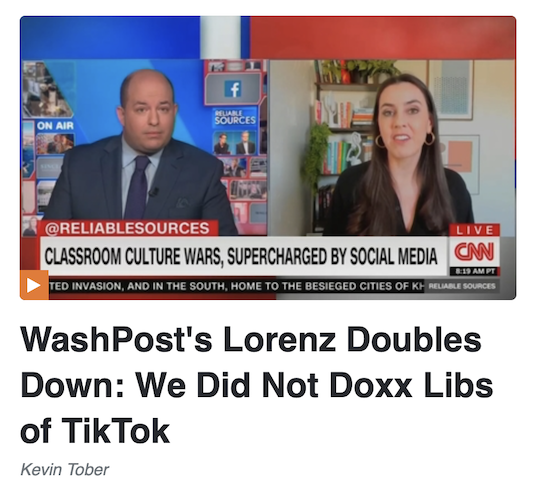Click the red CNN logo
535x501 pixels.
point(474,252)
